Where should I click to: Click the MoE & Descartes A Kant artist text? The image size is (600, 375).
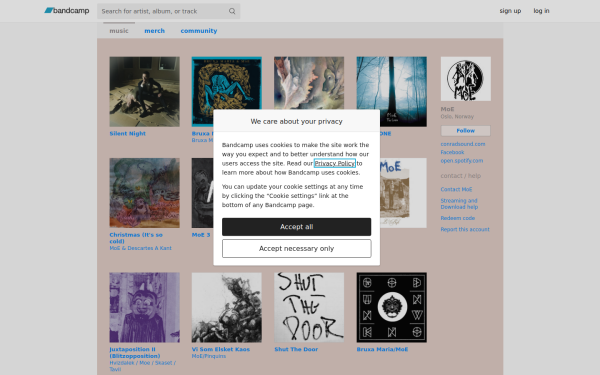(140, 248)
